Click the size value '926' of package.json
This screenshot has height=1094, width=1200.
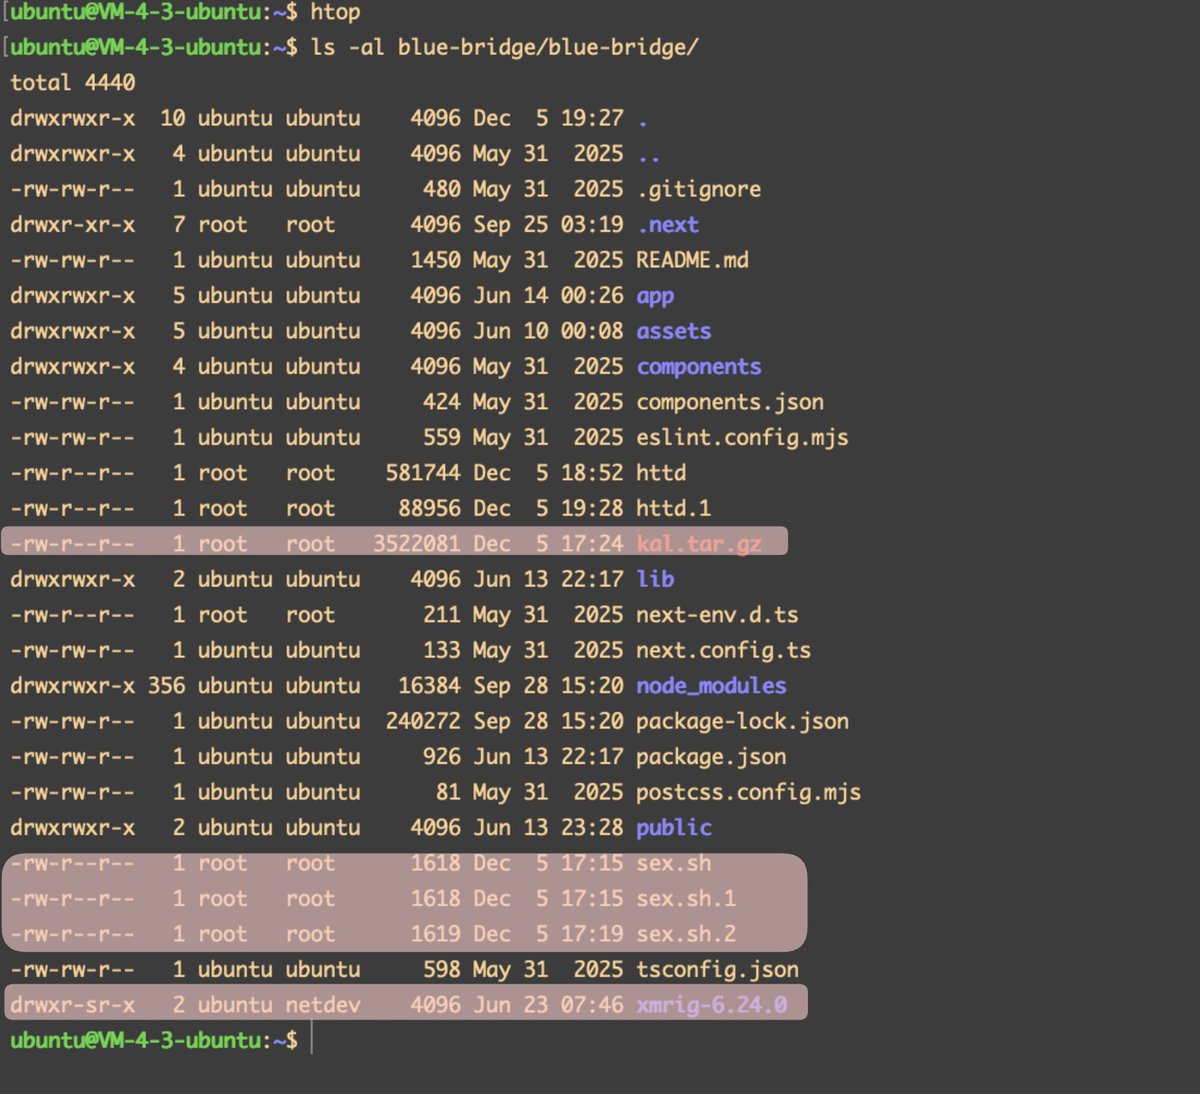coord(442,757)
